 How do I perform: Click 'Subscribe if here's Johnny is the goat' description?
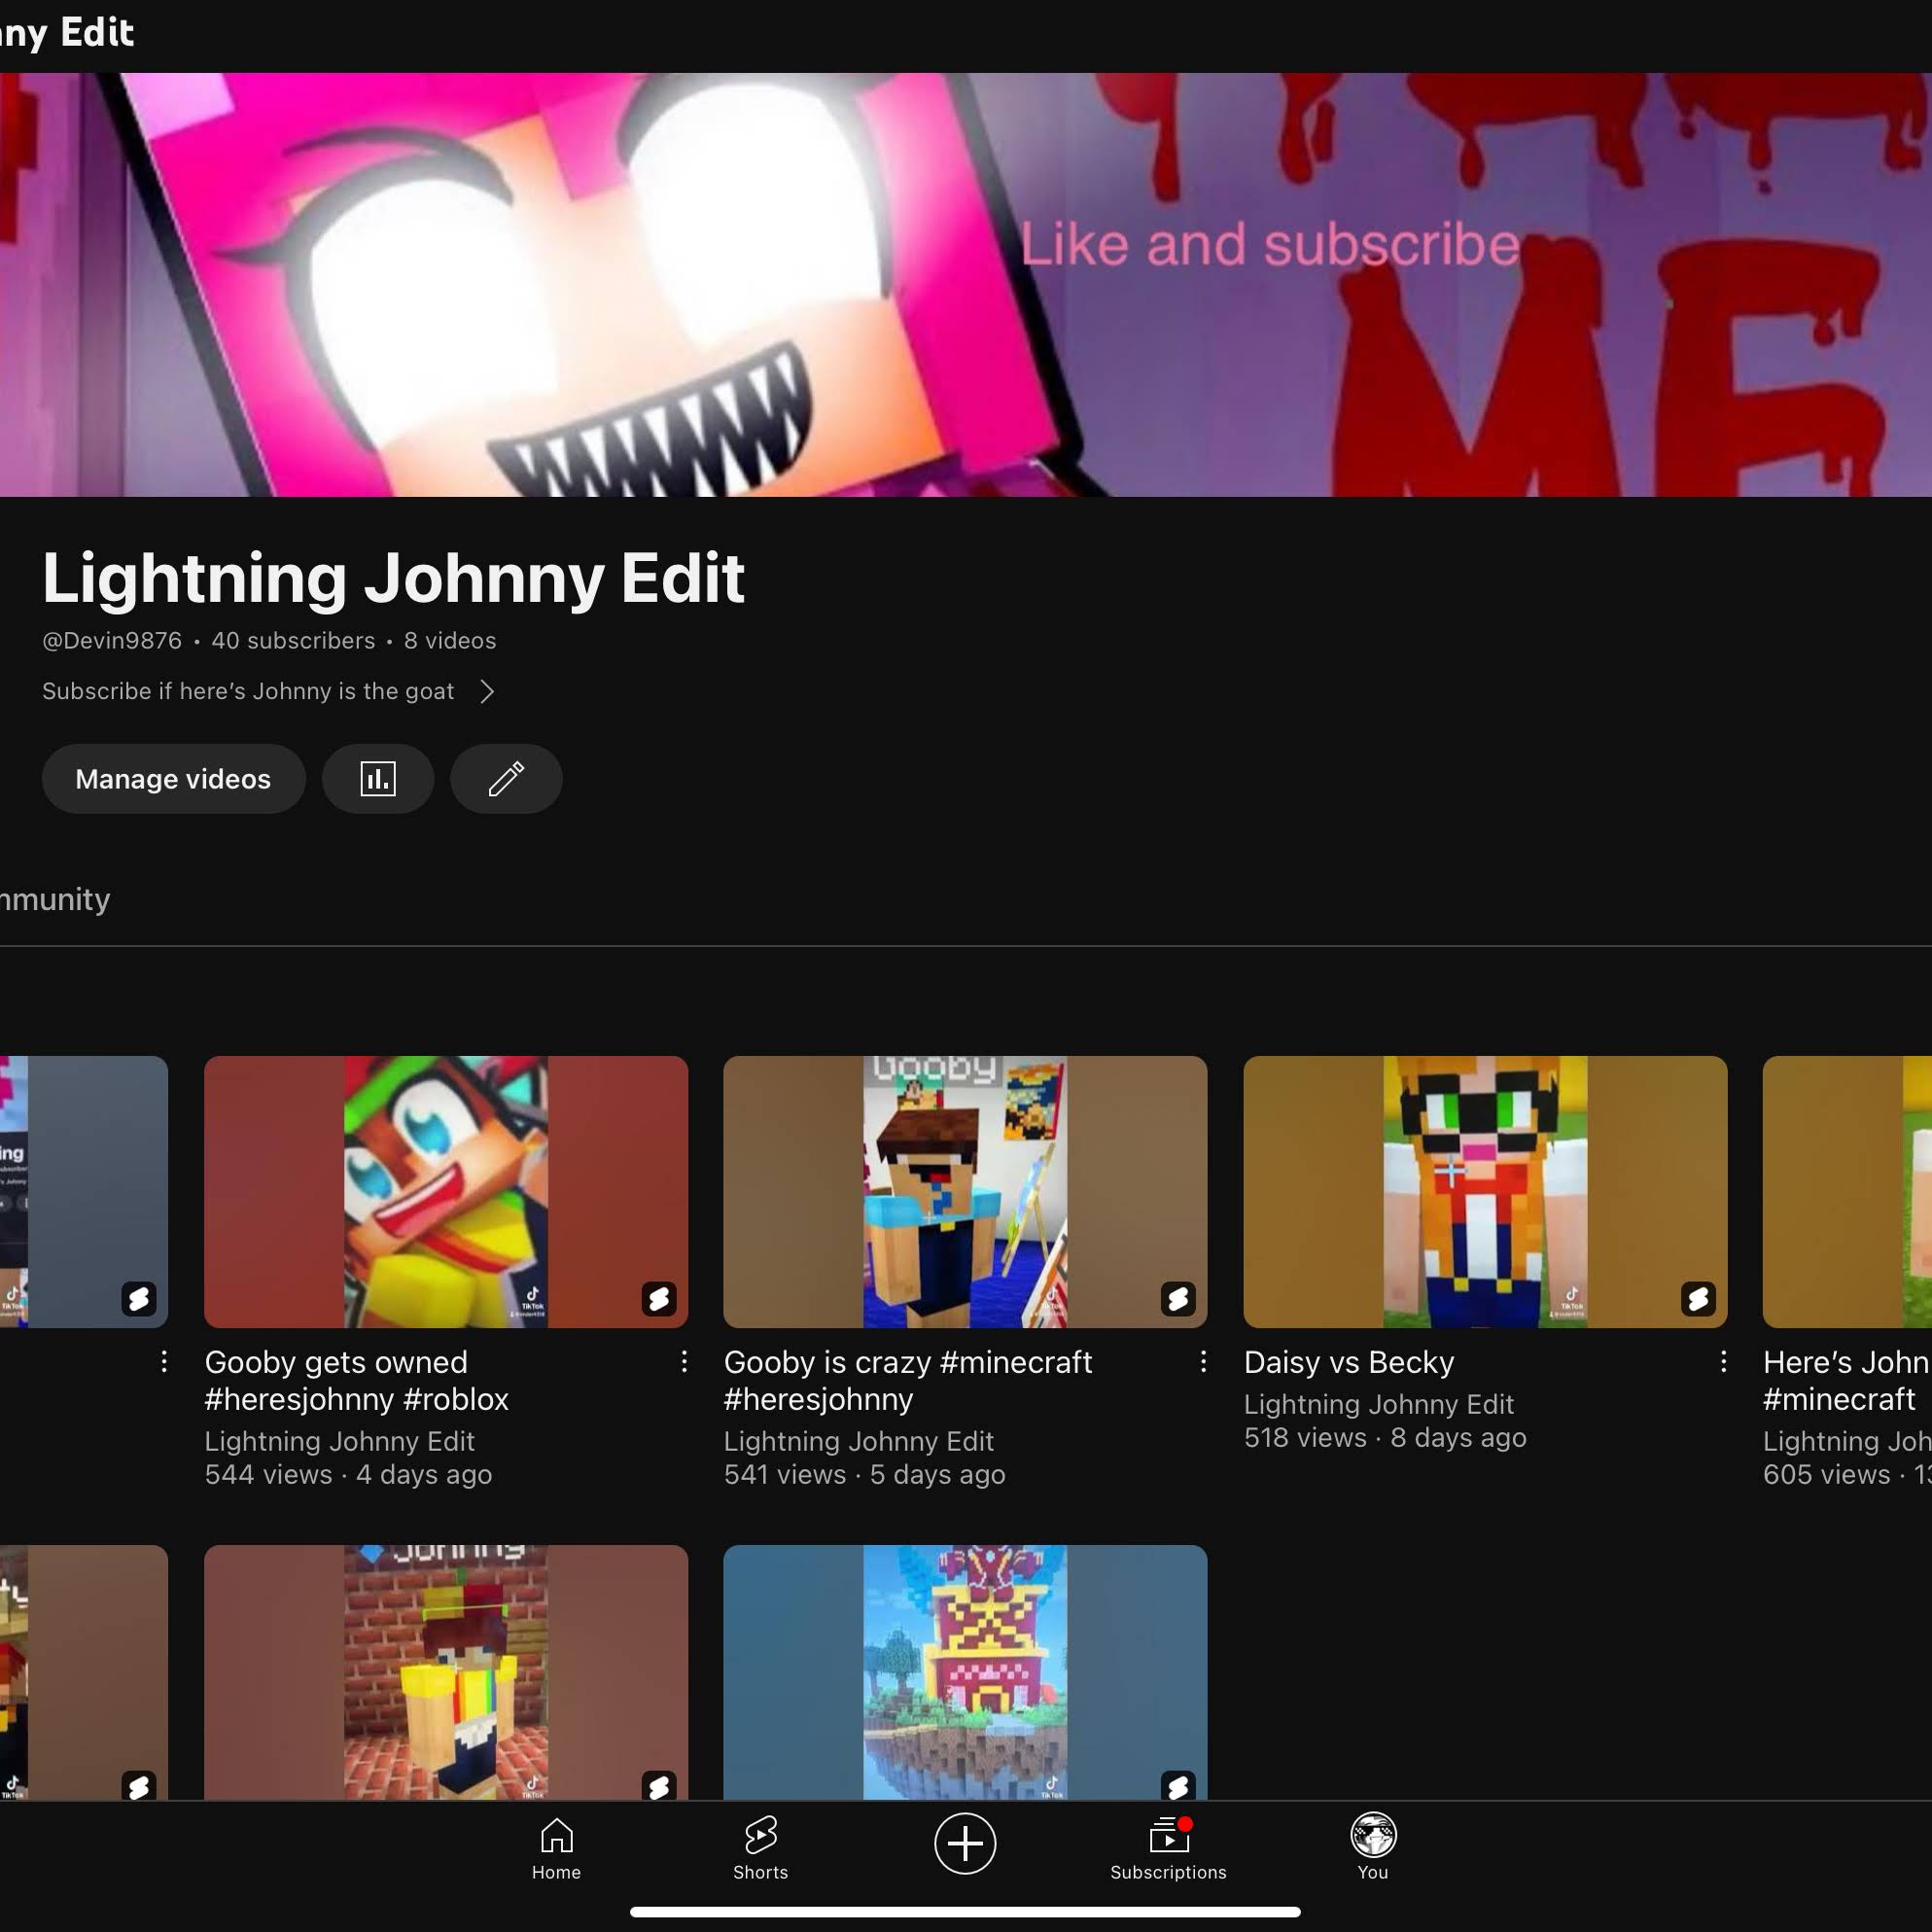point(248,691)
